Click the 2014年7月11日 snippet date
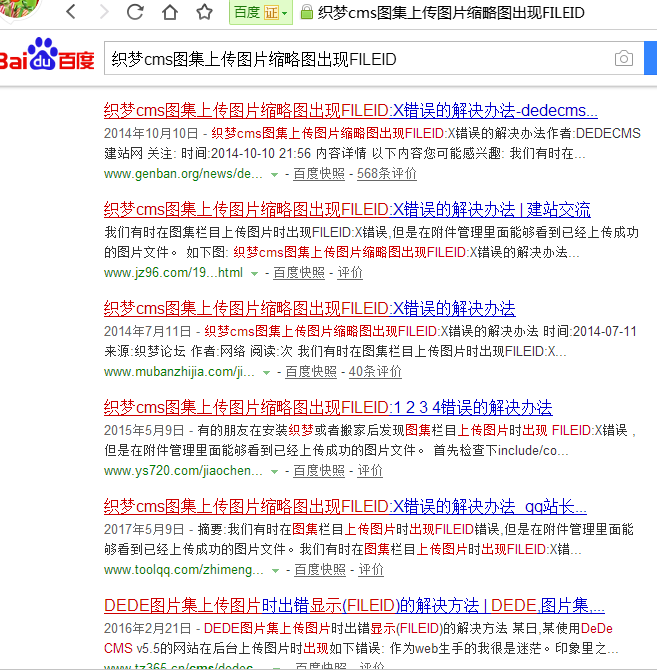657x670 pixels. tap(147, 331)
